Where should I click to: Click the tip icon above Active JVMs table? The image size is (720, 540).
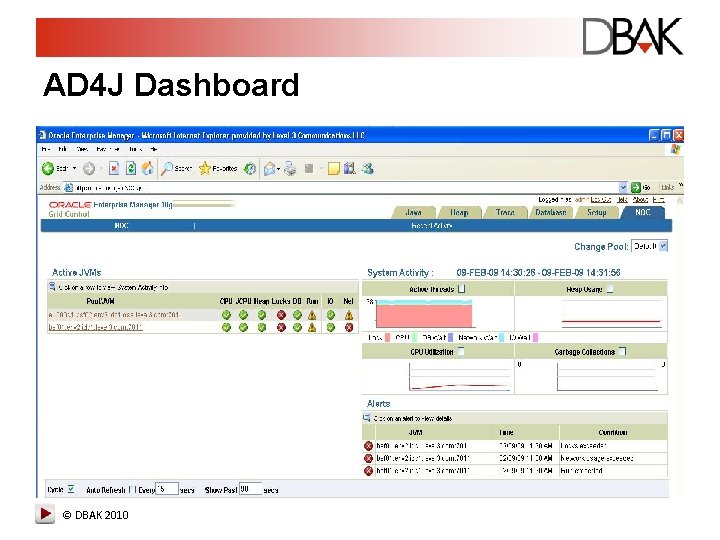pyautogui.click(x=52, y=287)
